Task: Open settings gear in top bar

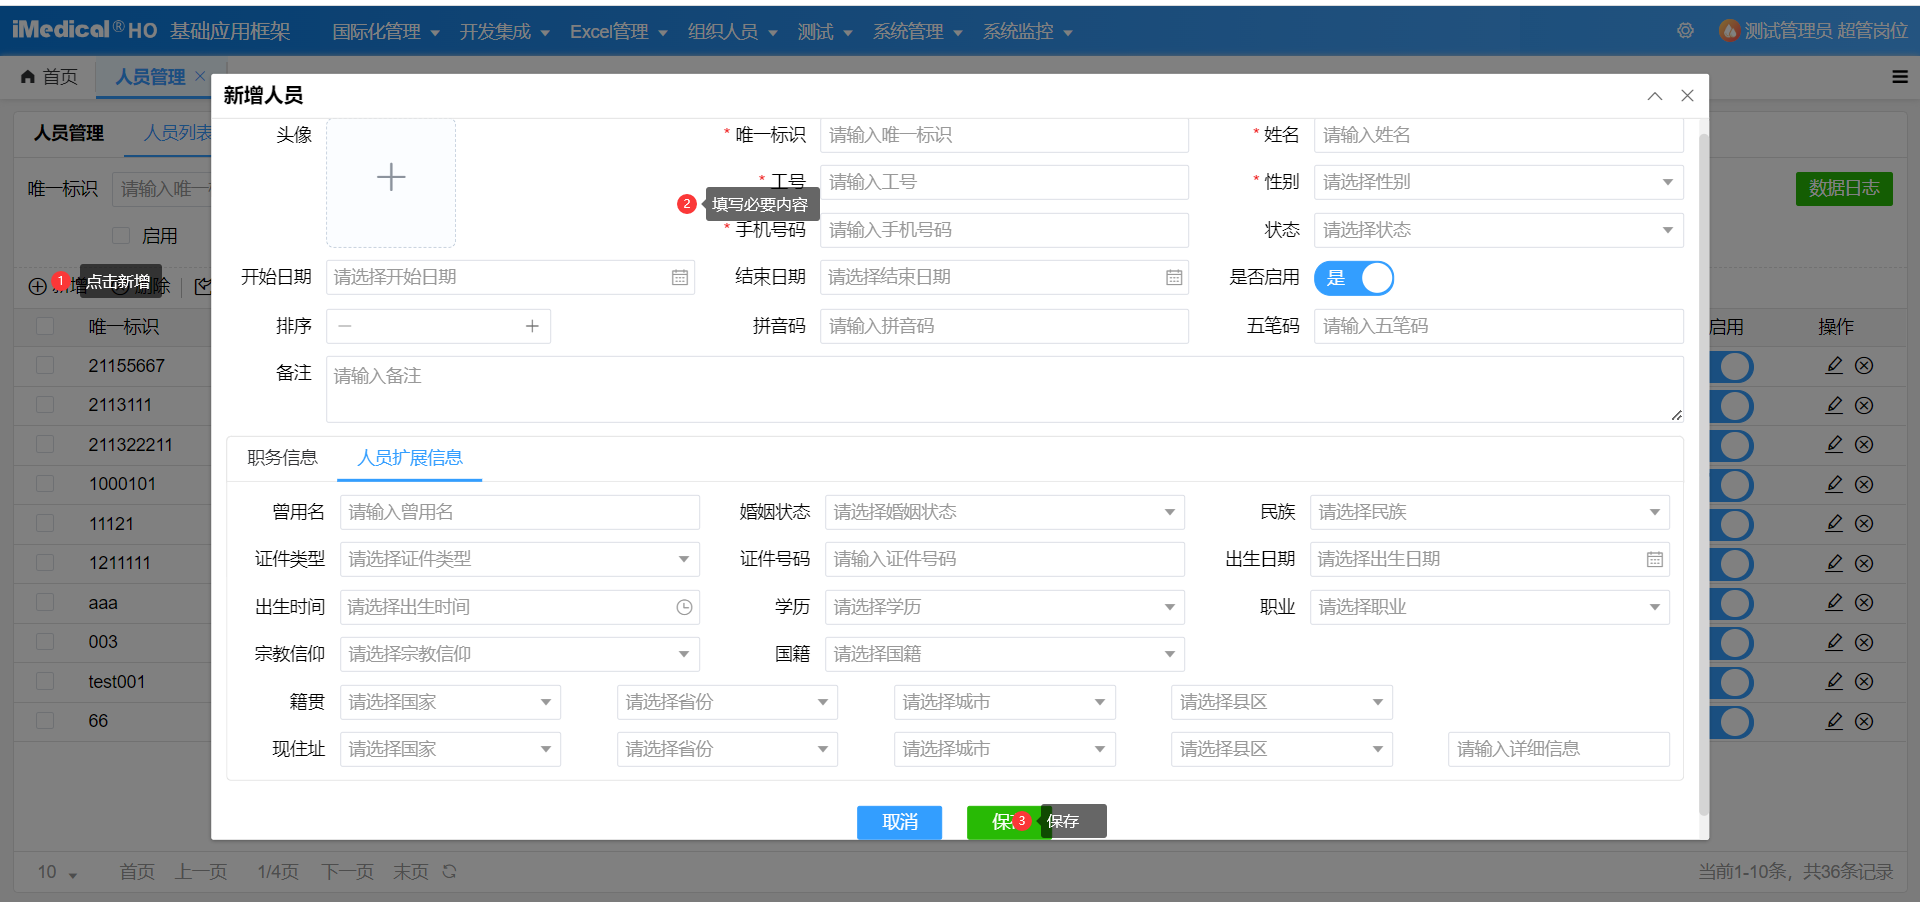Action: click(x=1685, y=31)
